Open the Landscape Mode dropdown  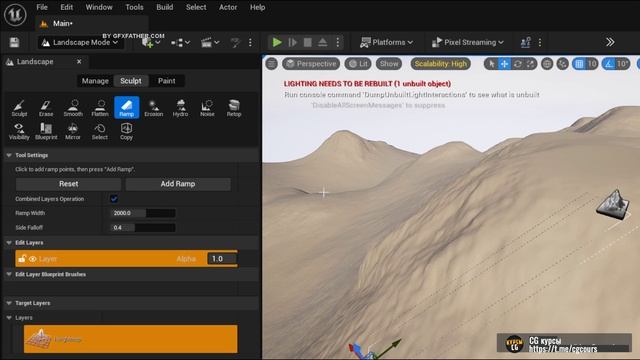[x=80, y=42]
